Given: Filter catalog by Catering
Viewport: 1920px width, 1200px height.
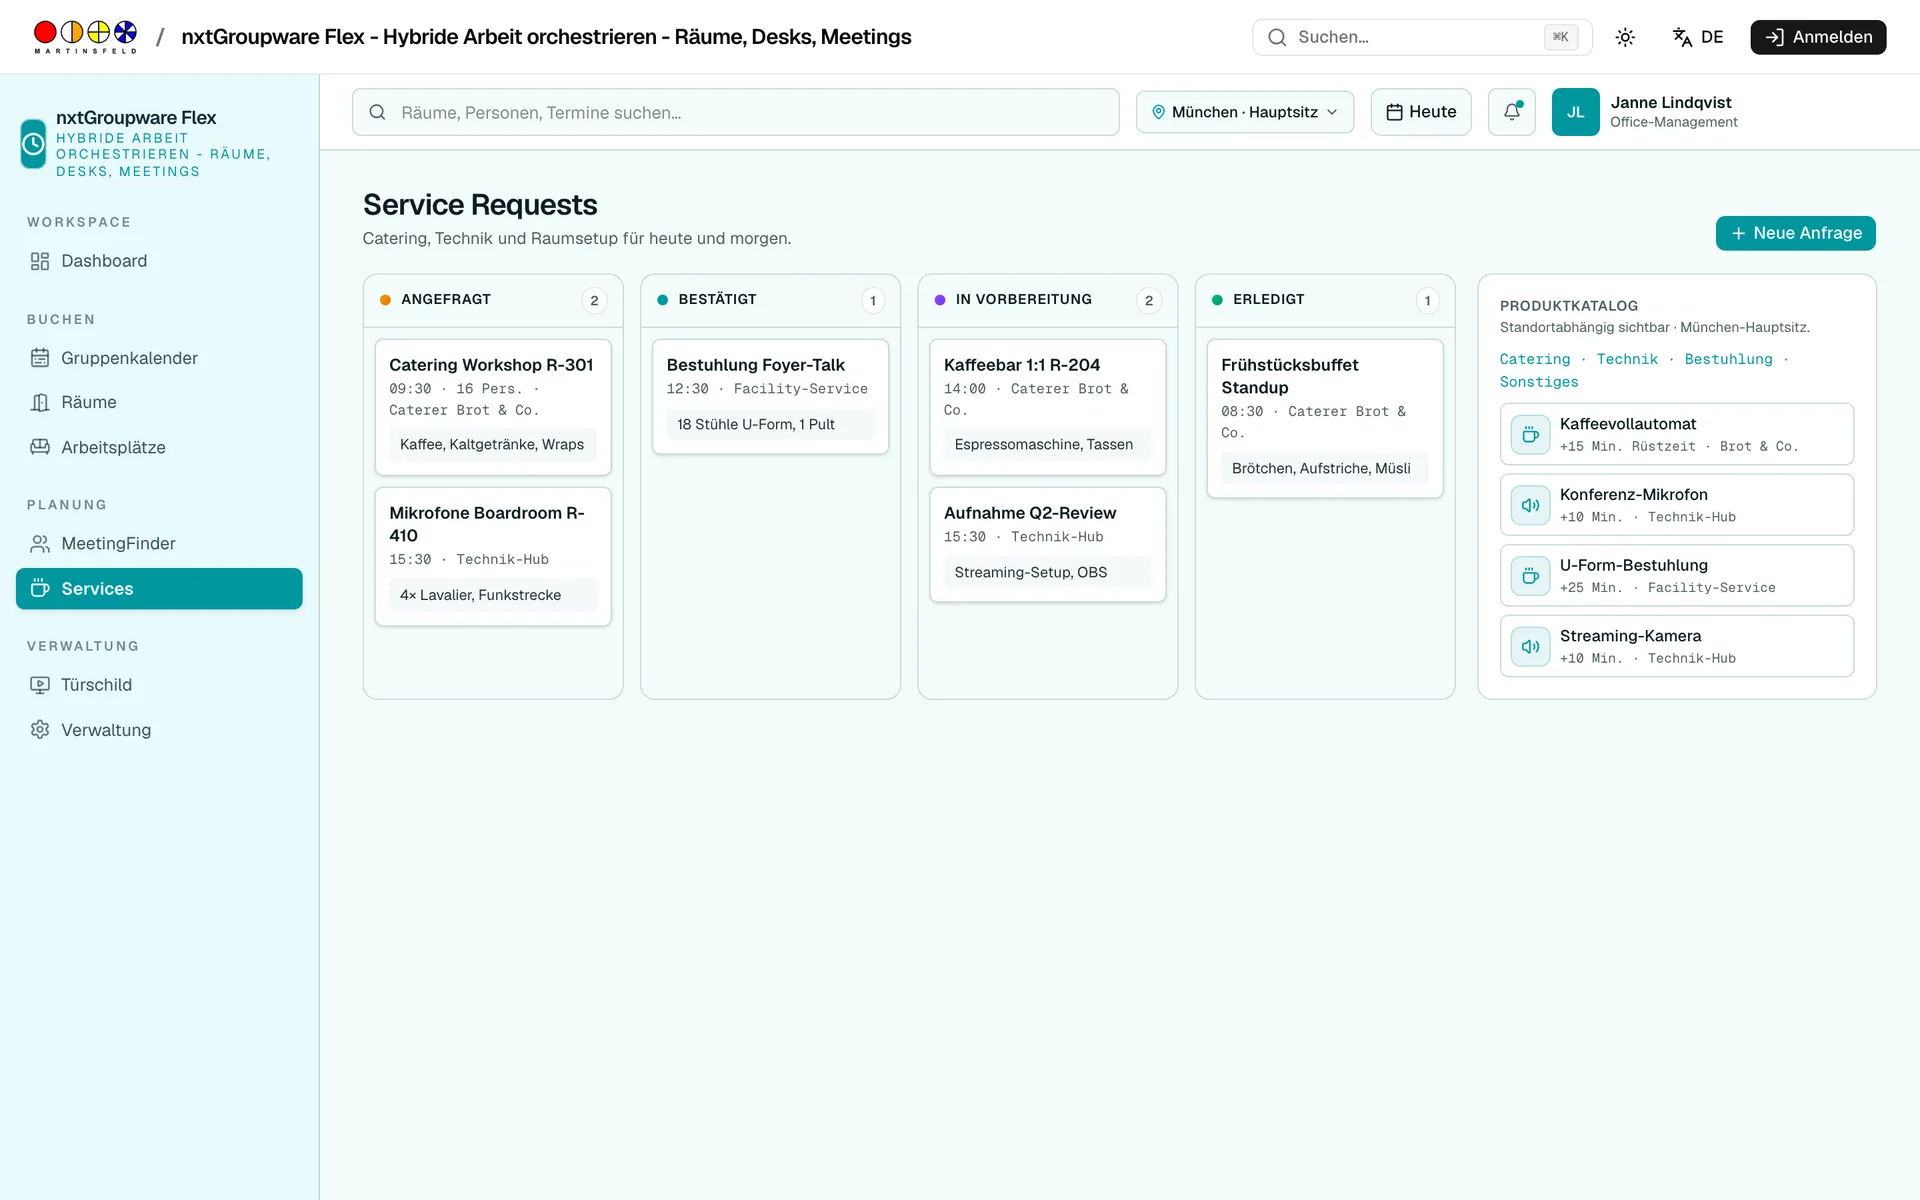Looking at the screenshot, I should pyautogui.click(x=1534, y=359).
